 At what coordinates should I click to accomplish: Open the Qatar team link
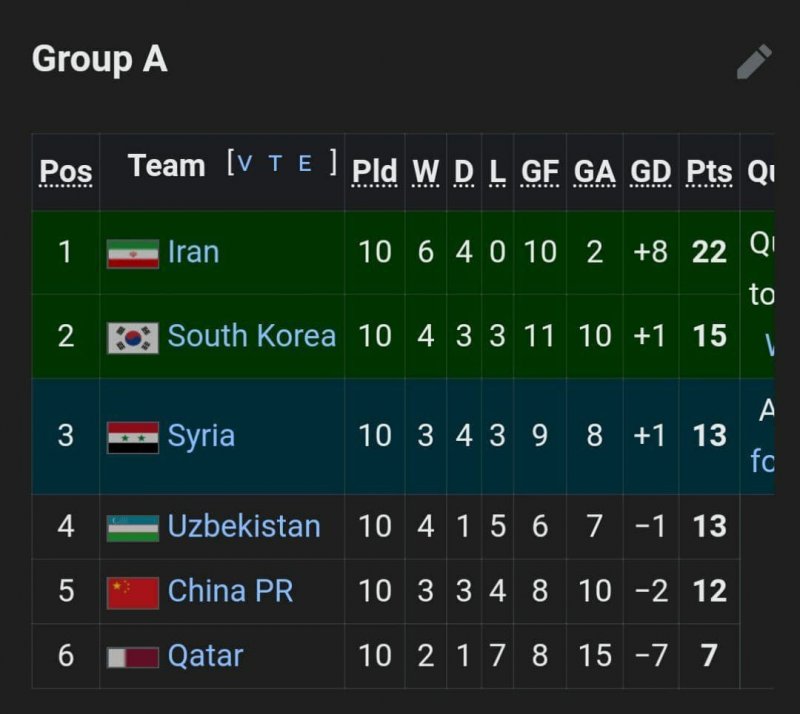[205, 656]
